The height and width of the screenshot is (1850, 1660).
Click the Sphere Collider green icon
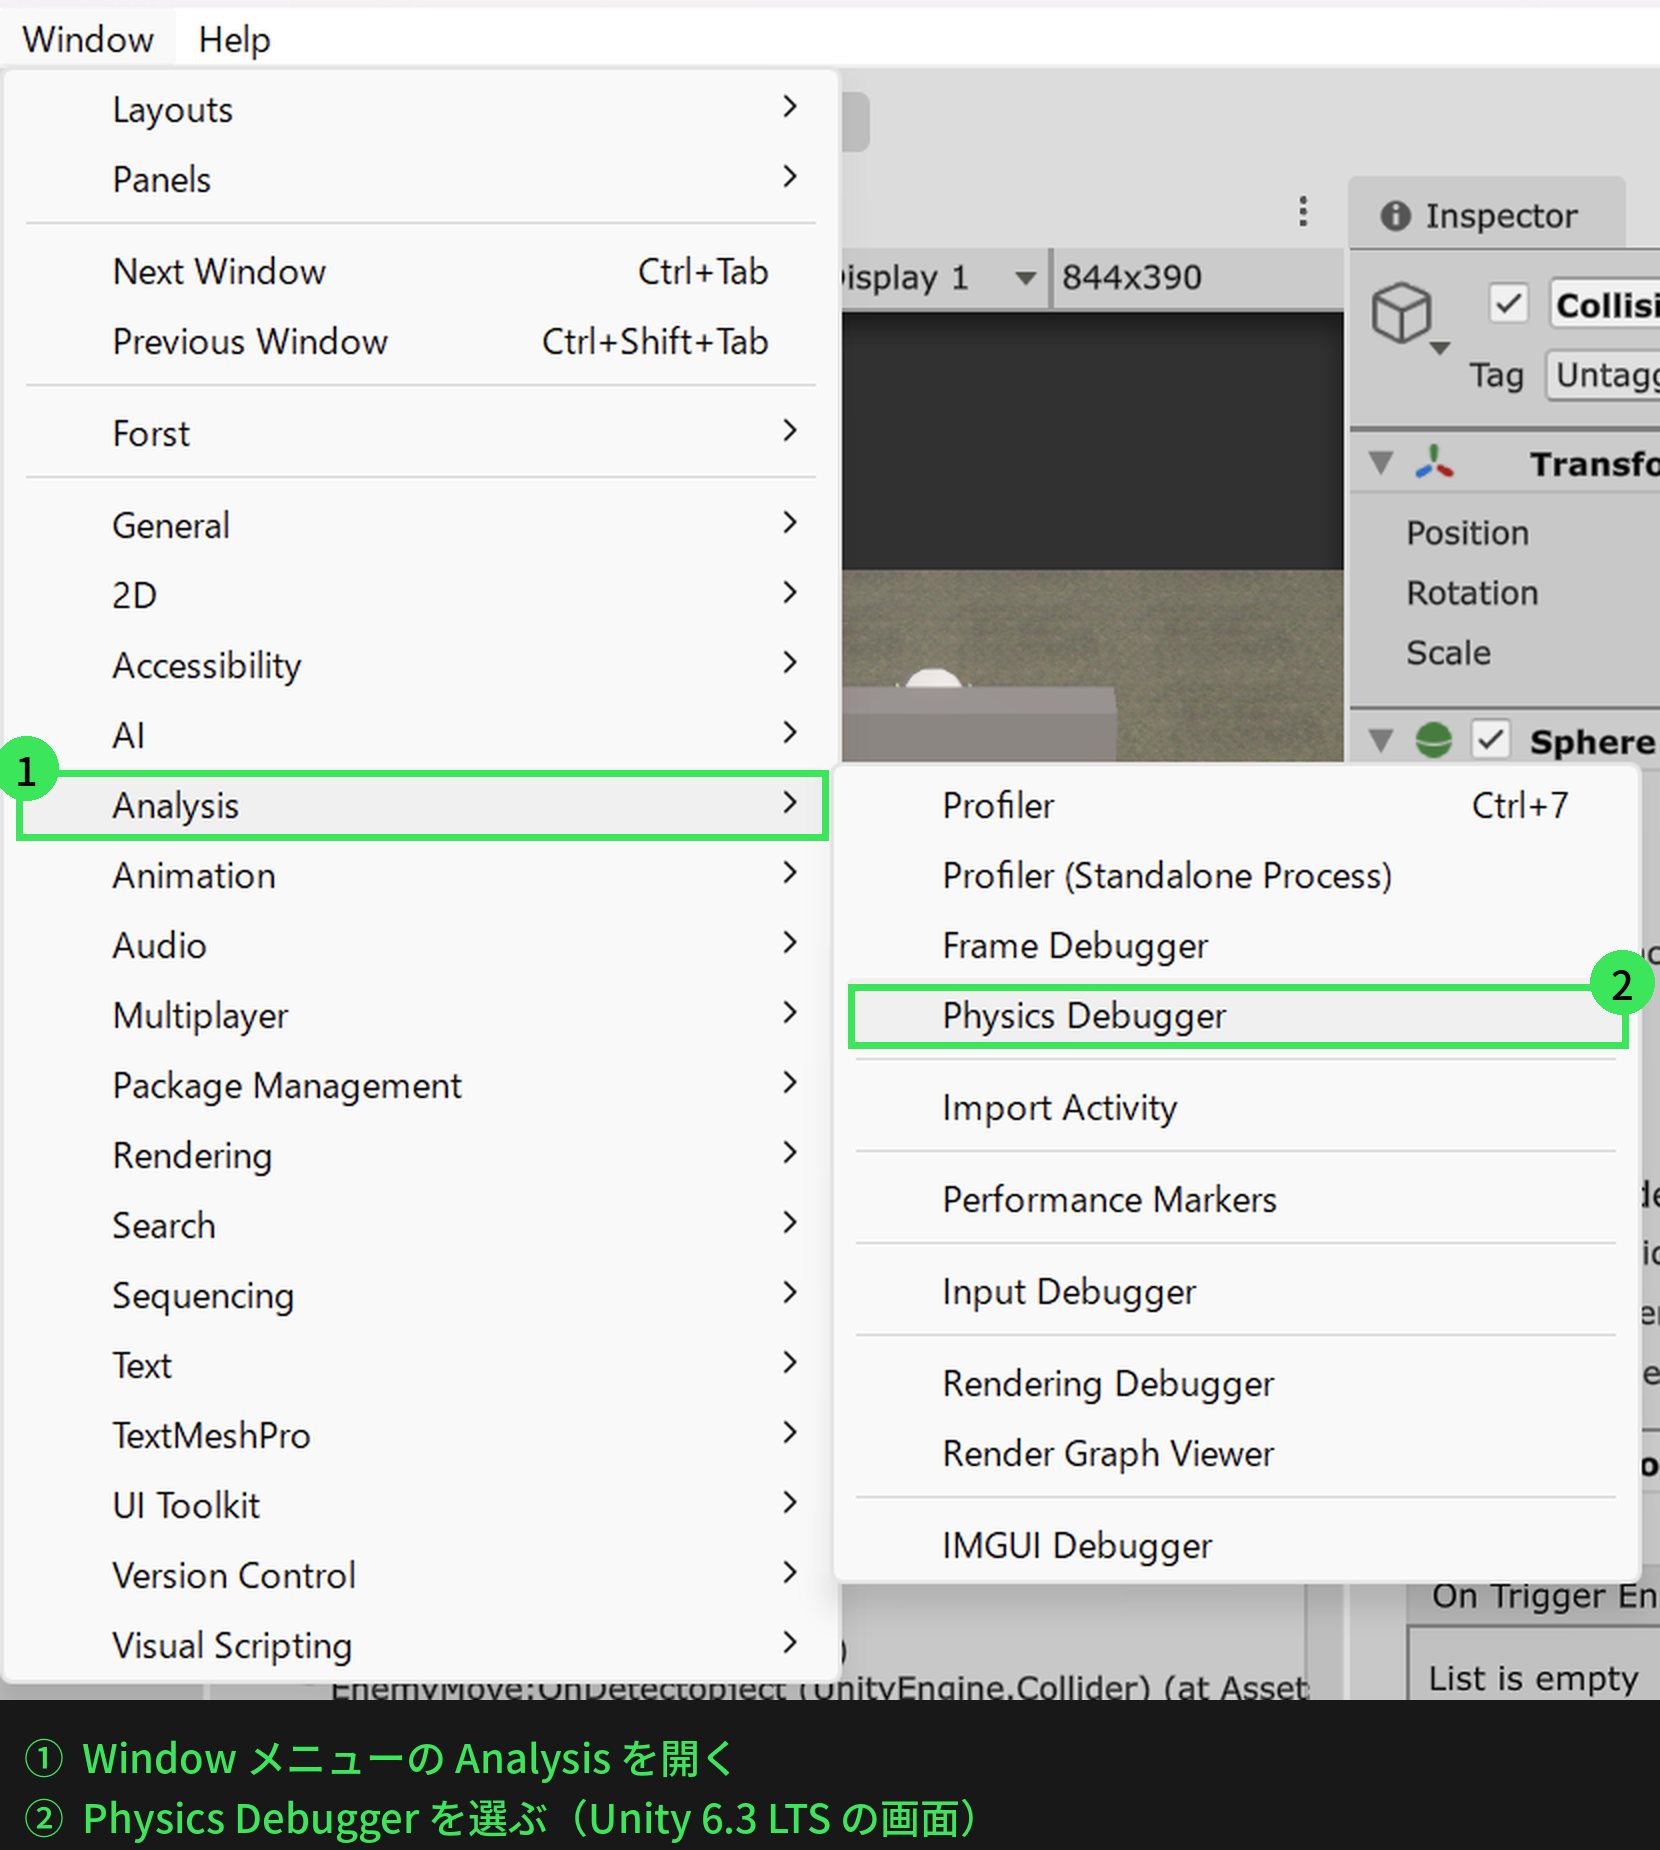tap(1434, 740)
